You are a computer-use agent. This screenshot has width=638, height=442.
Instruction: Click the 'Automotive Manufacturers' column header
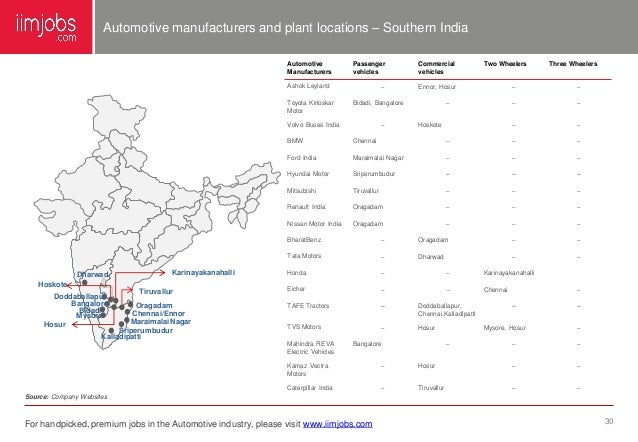[309, 68]
